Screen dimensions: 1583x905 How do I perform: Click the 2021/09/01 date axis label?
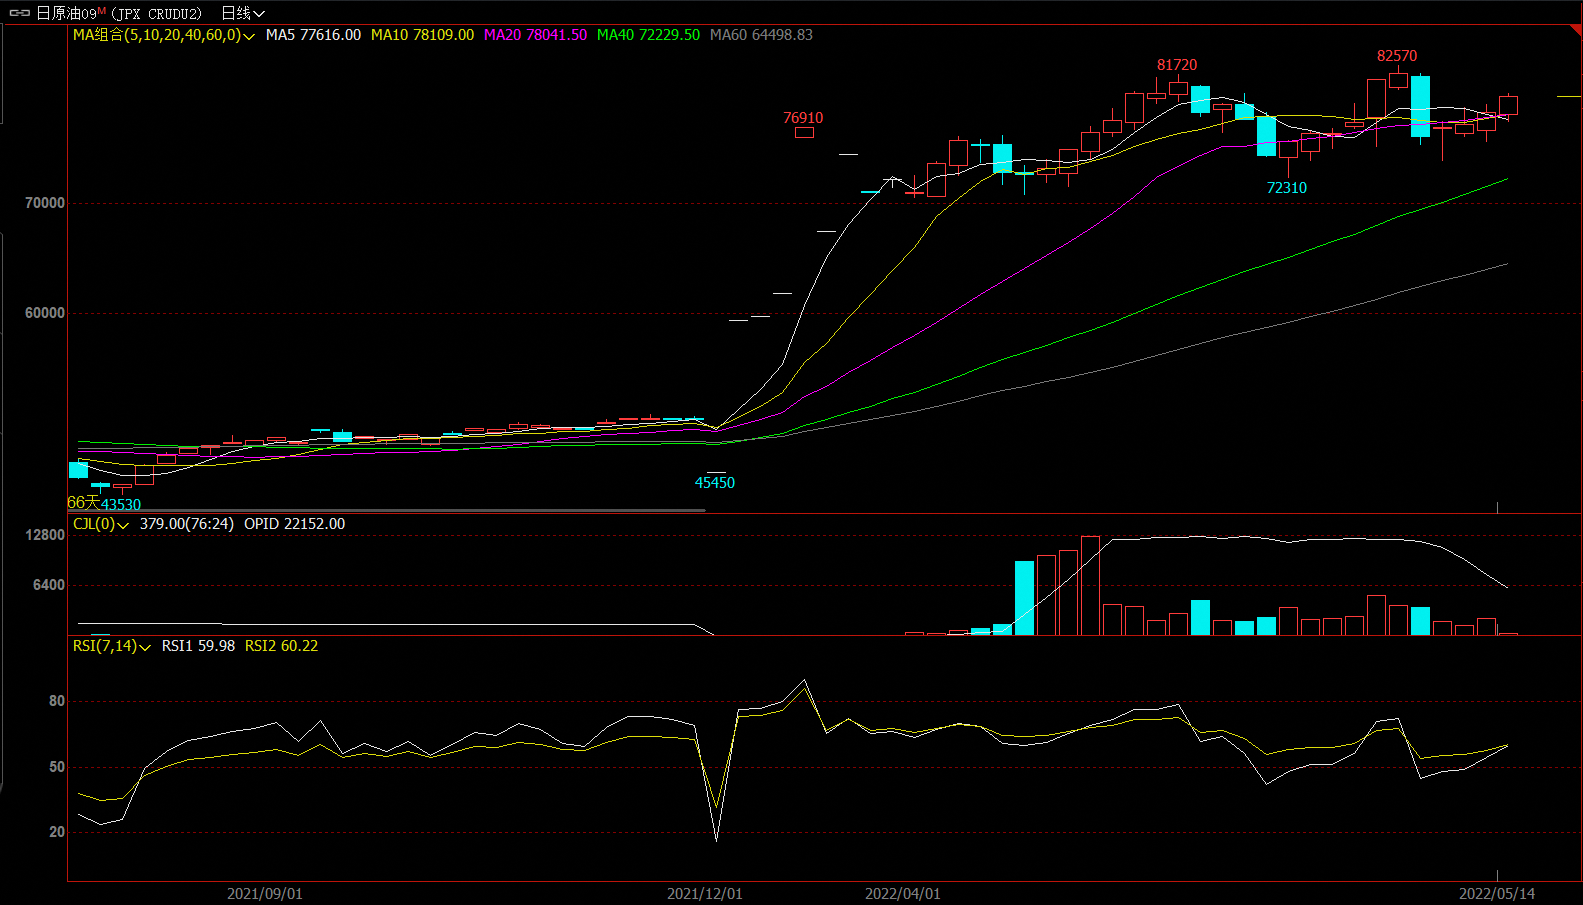[265, 894]
